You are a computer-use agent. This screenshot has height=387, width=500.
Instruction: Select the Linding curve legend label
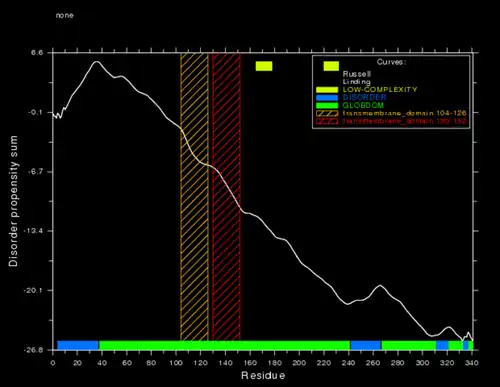pos(356,82)
